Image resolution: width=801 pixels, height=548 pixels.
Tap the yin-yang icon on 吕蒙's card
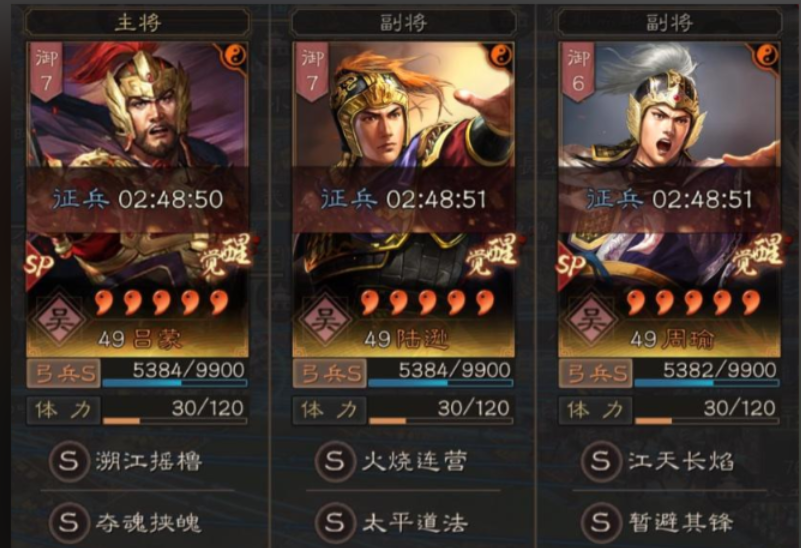click(x=235, y=55)
